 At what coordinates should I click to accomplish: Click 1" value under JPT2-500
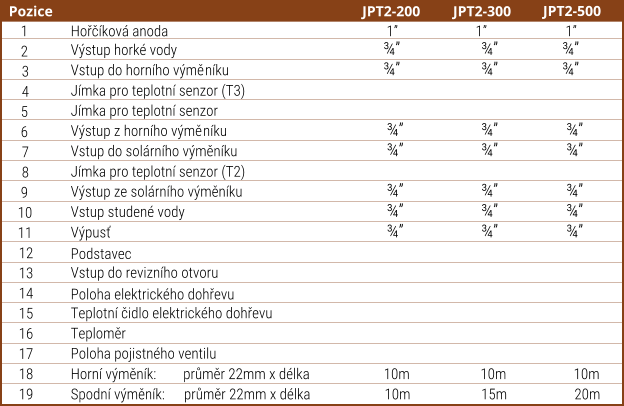[x=571, y=31]
